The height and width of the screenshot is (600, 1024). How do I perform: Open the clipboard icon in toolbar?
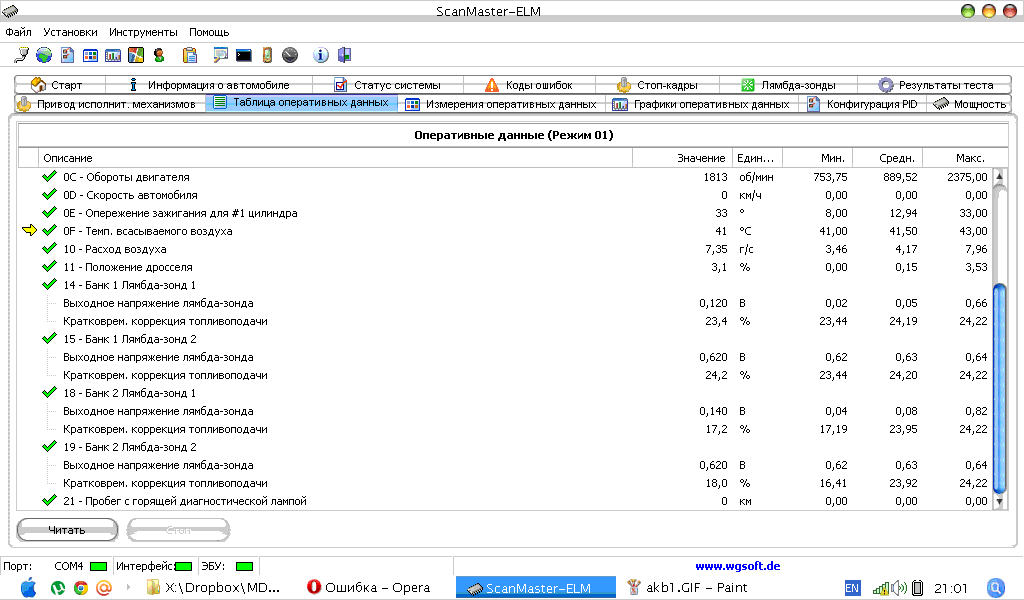[190, 55]
